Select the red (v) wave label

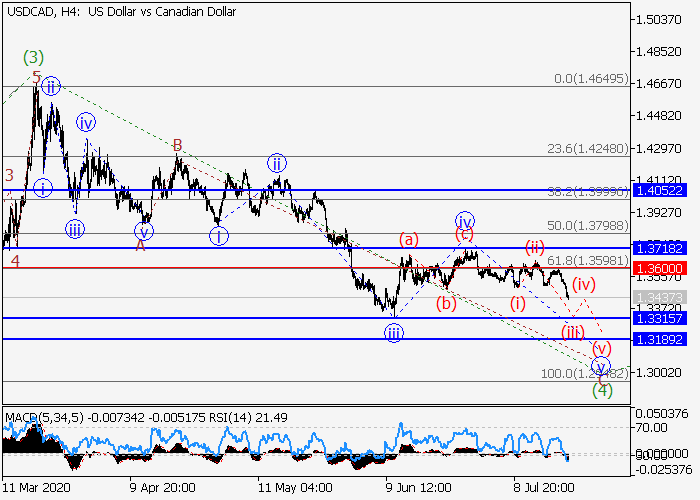click(x=602, y=348)
